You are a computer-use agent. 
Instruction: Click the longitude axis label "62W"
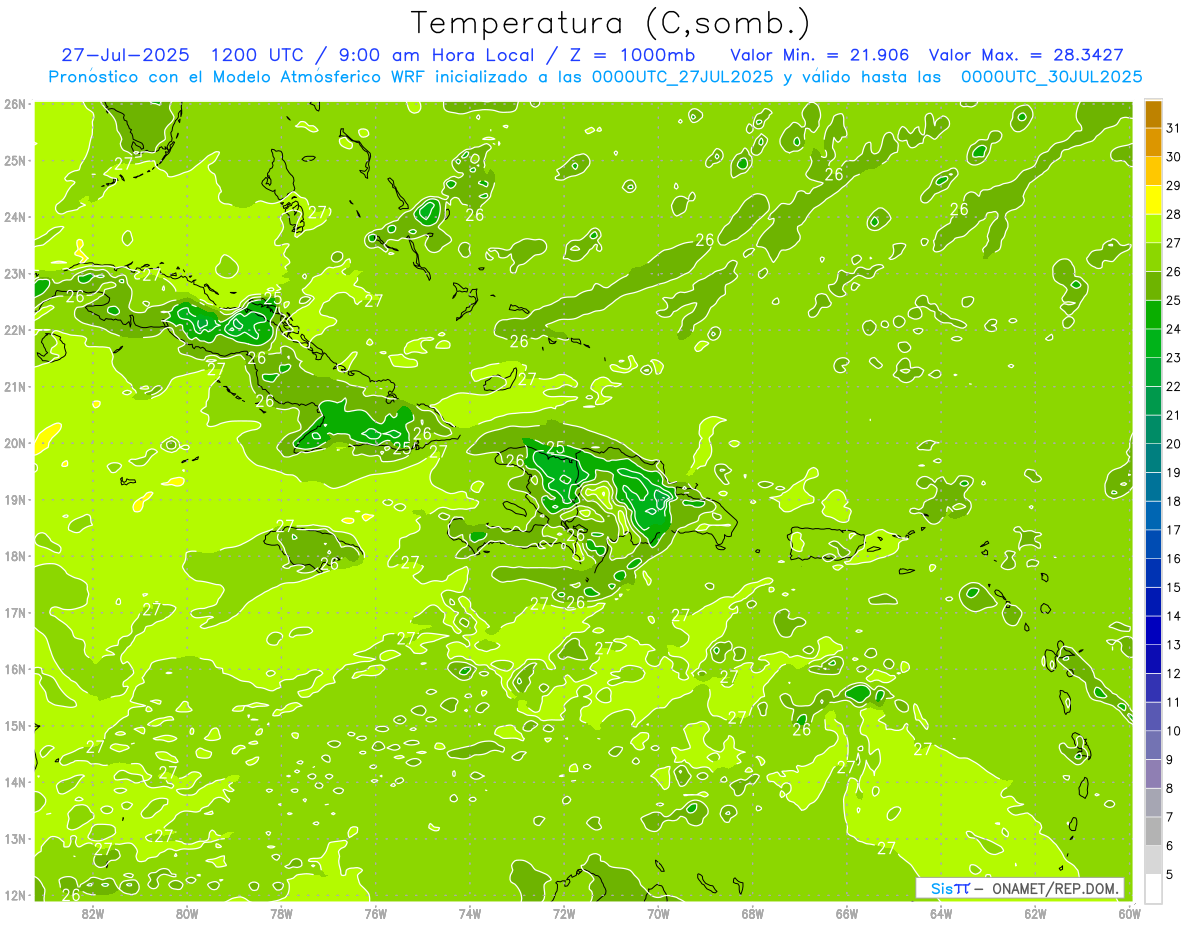click(1035, 913)
